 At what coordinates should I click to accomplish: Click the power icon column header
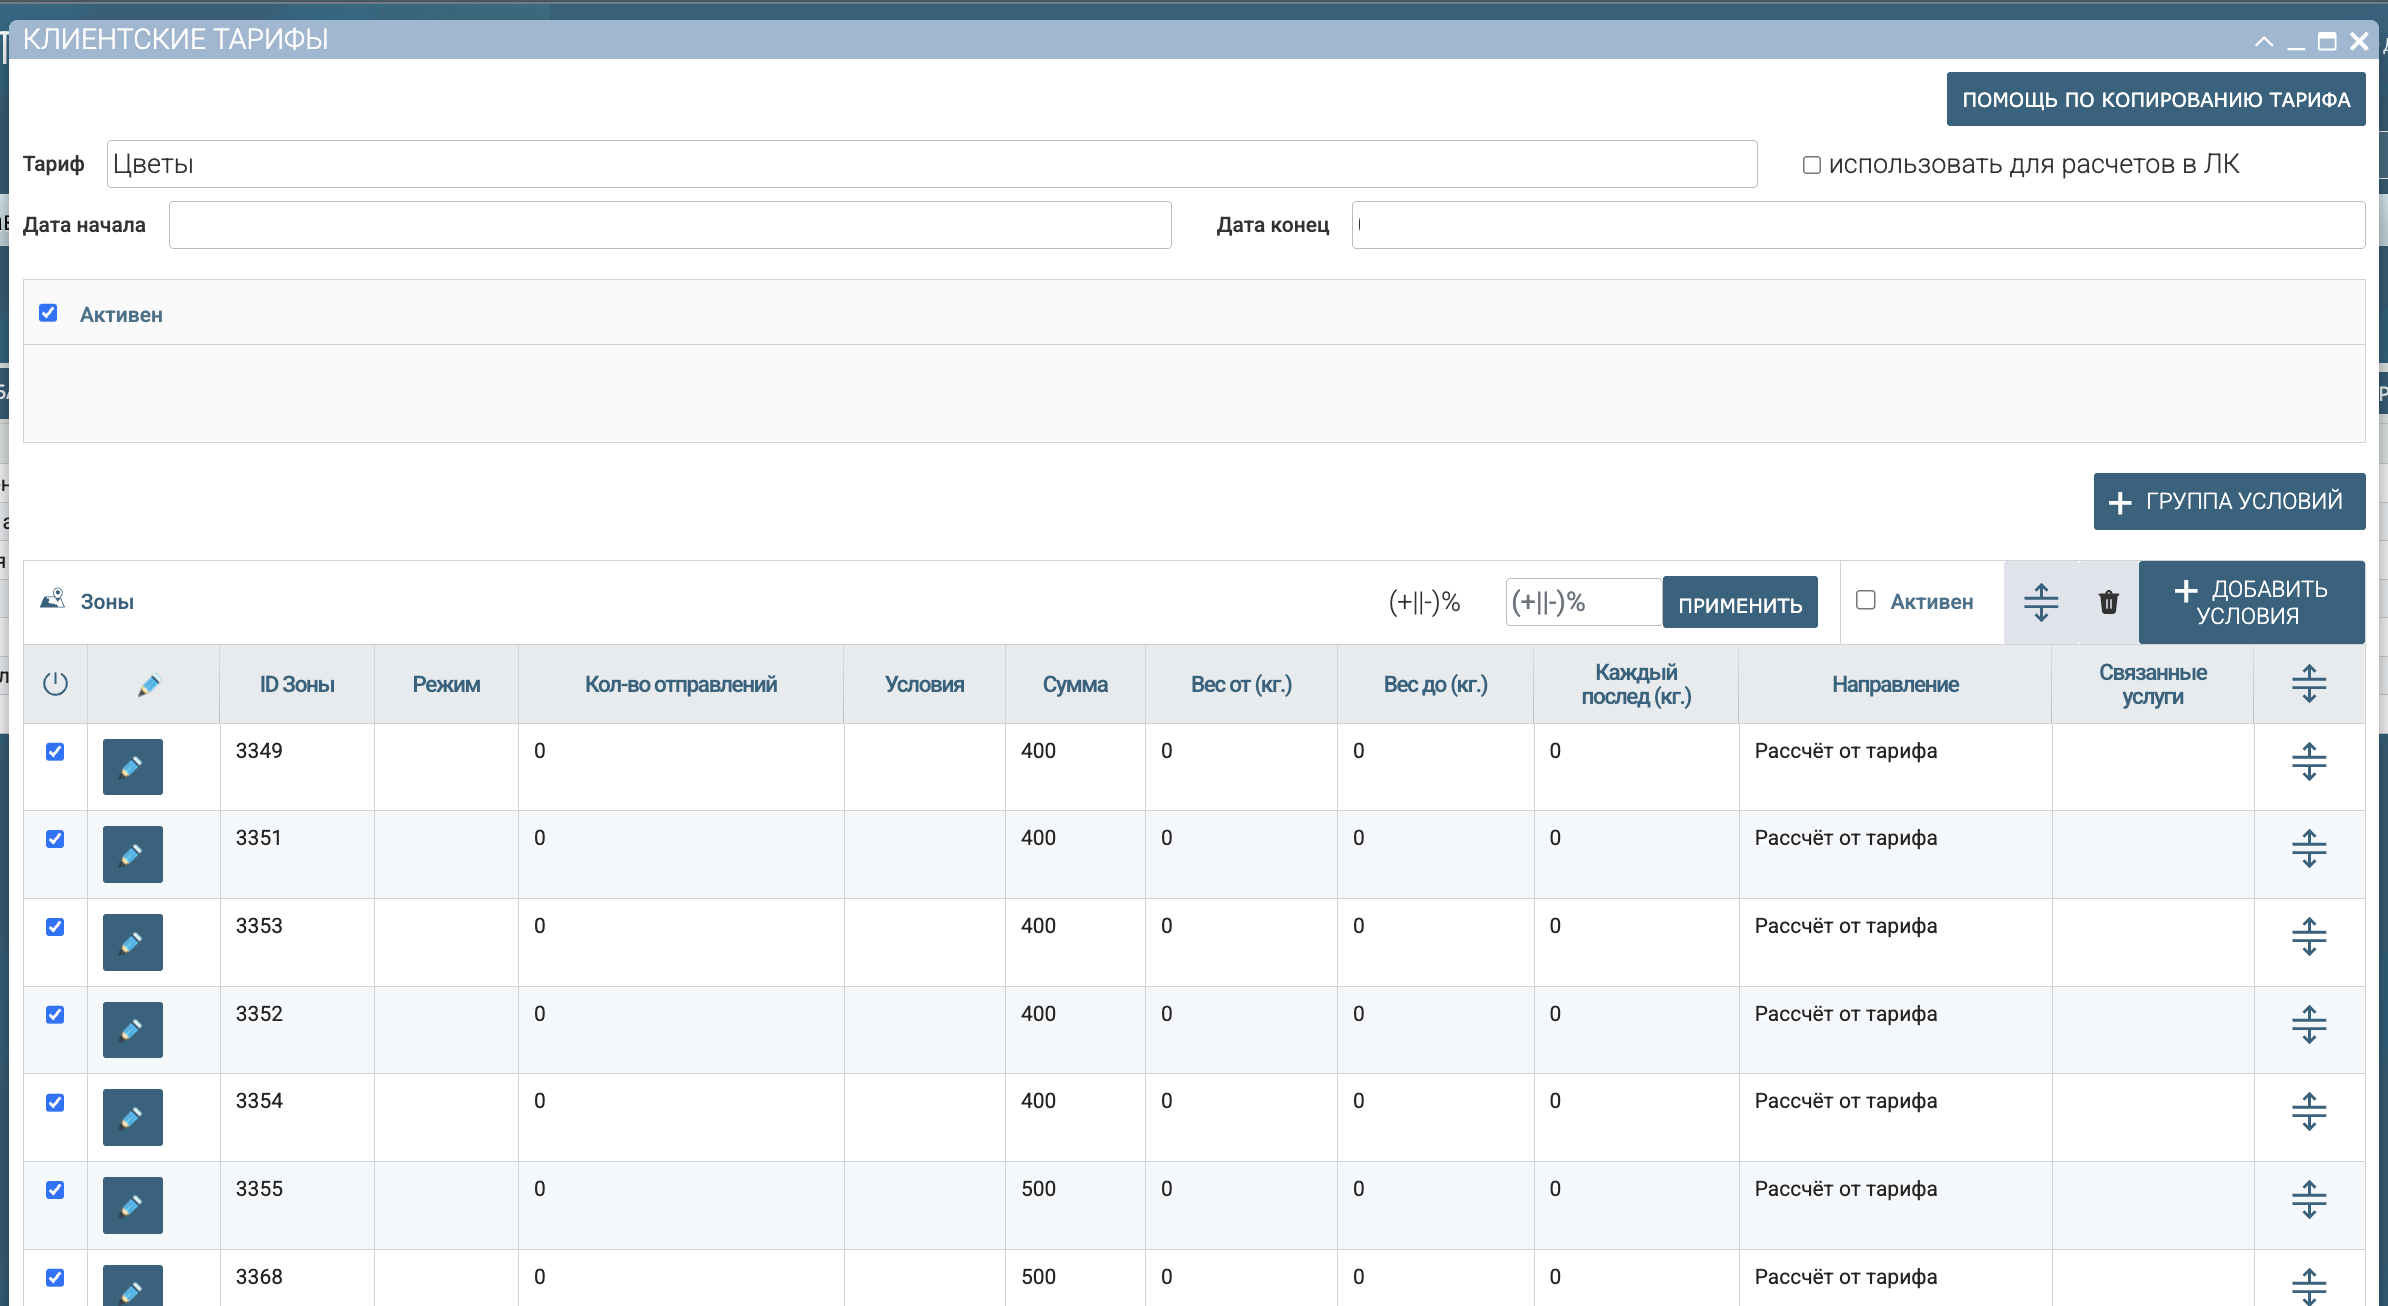[56, 684]
